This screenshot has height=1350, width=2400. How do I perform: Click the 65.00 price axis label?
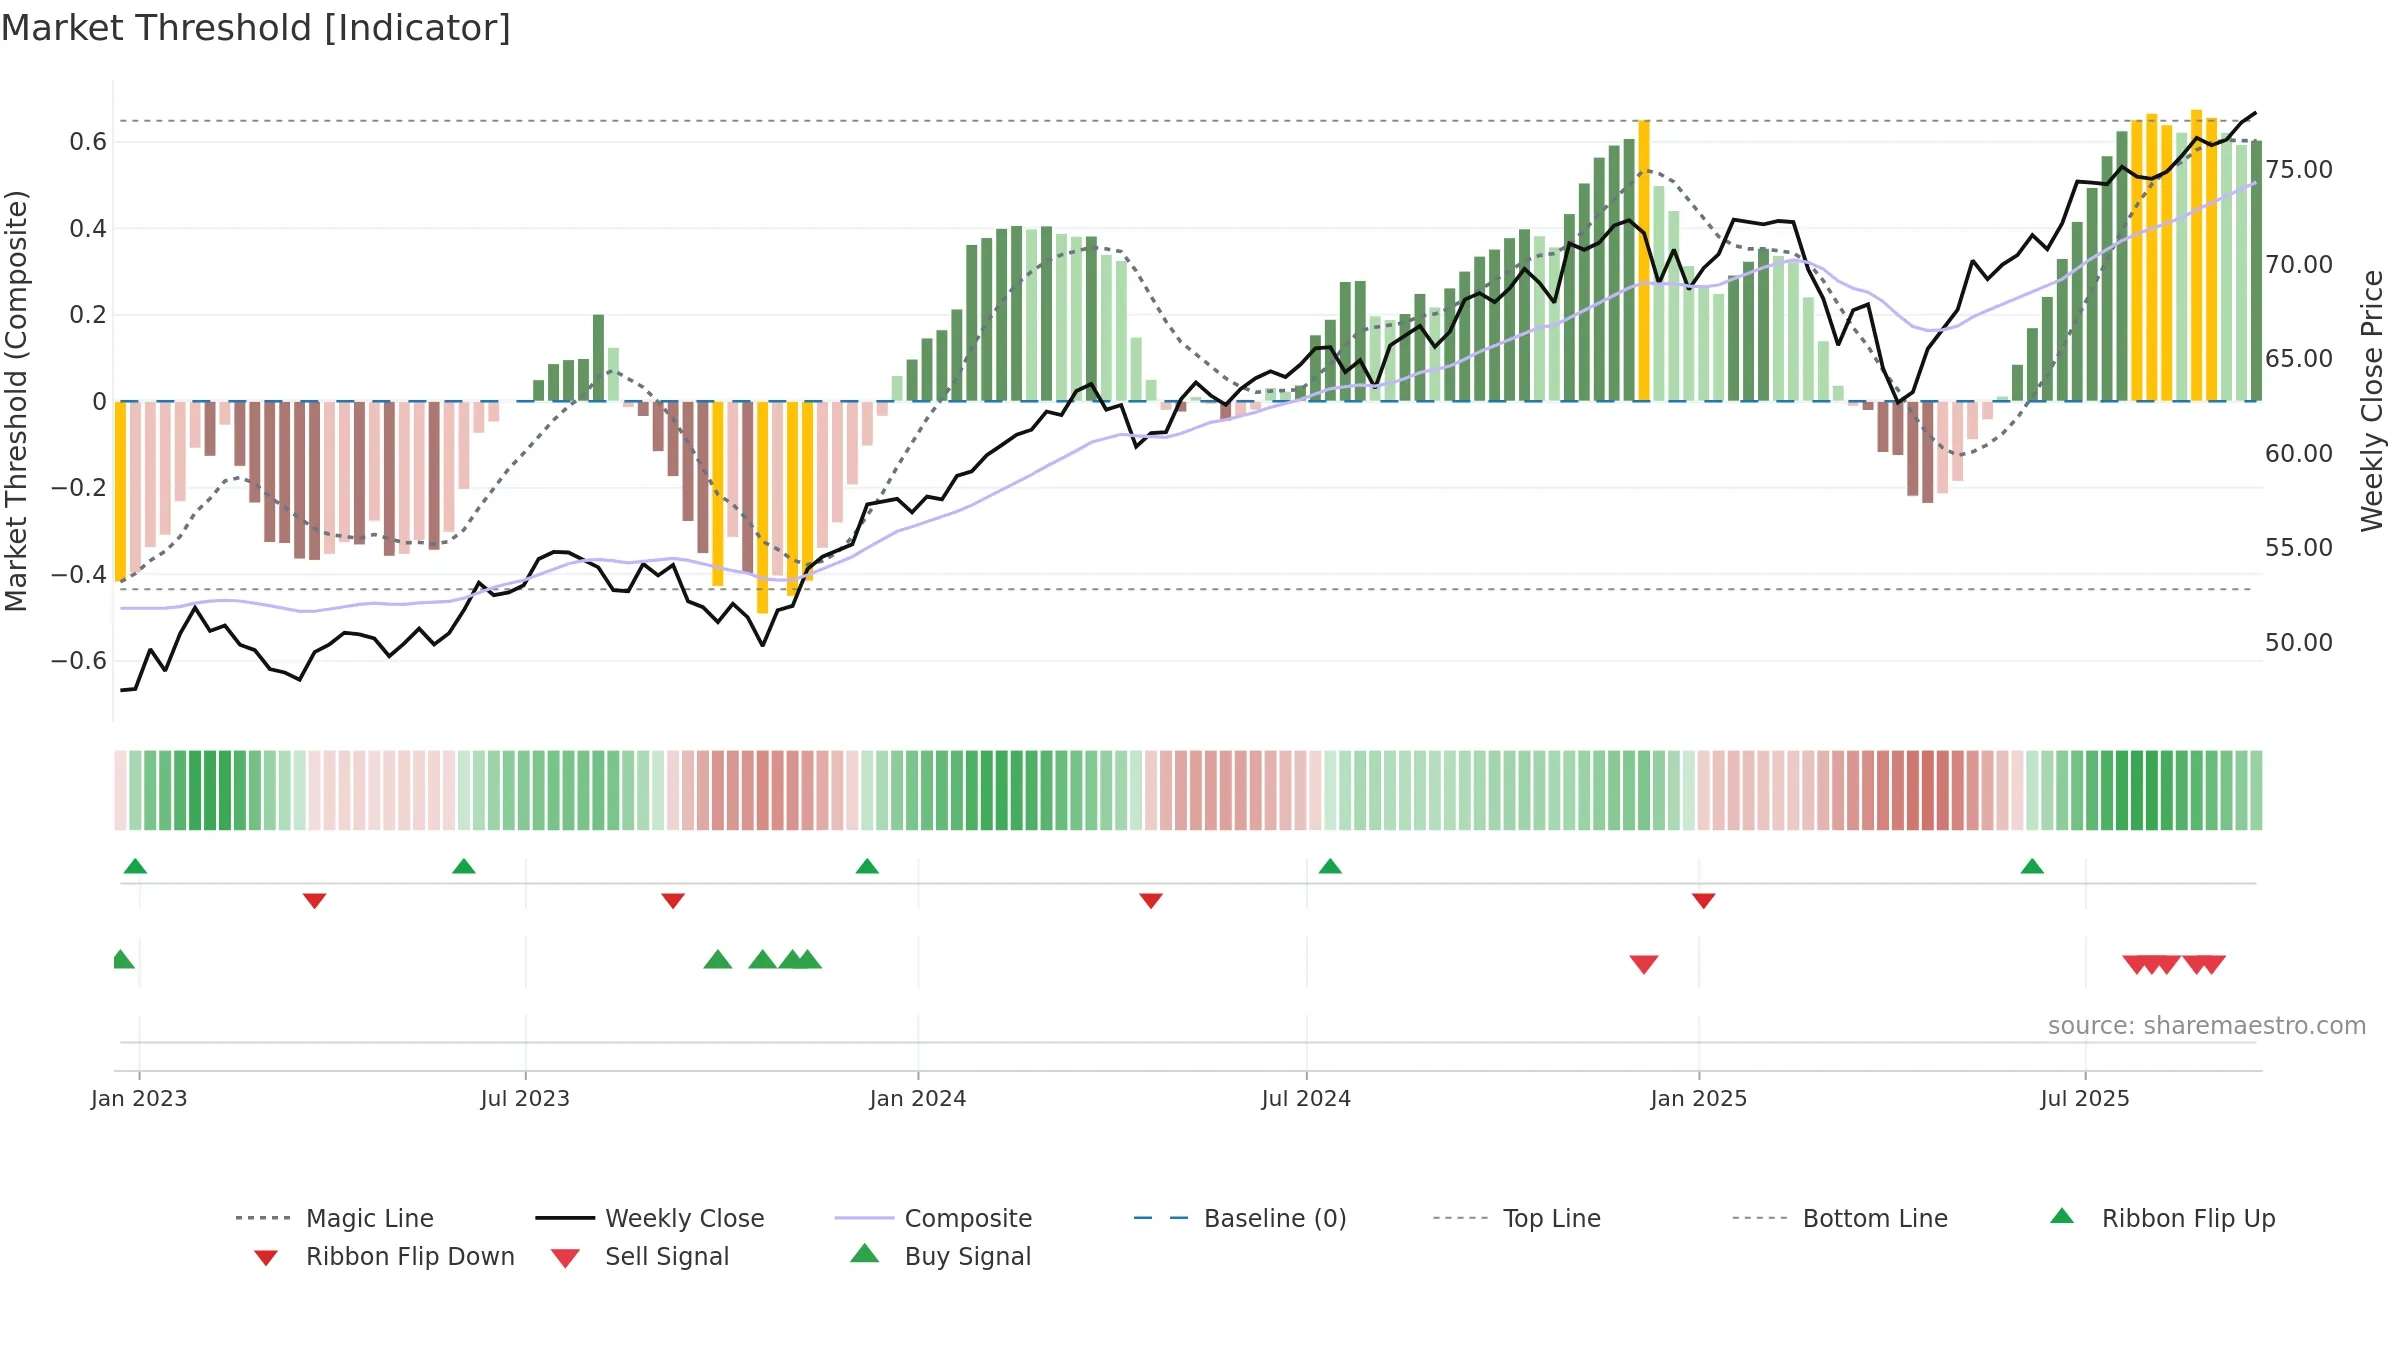2299,359
